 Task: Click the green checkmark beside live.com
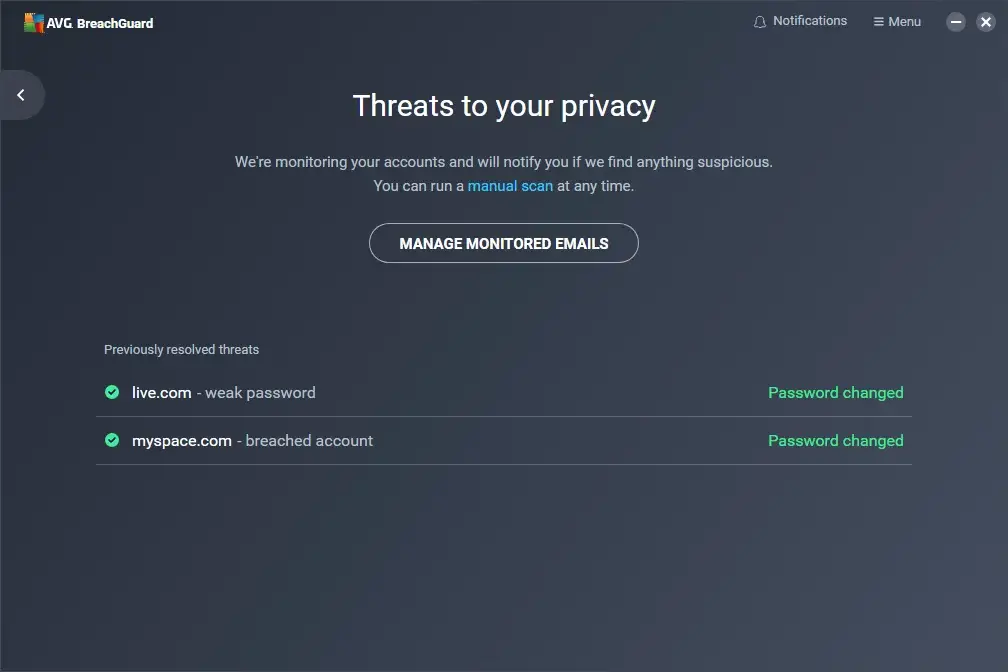pos(112,392)
